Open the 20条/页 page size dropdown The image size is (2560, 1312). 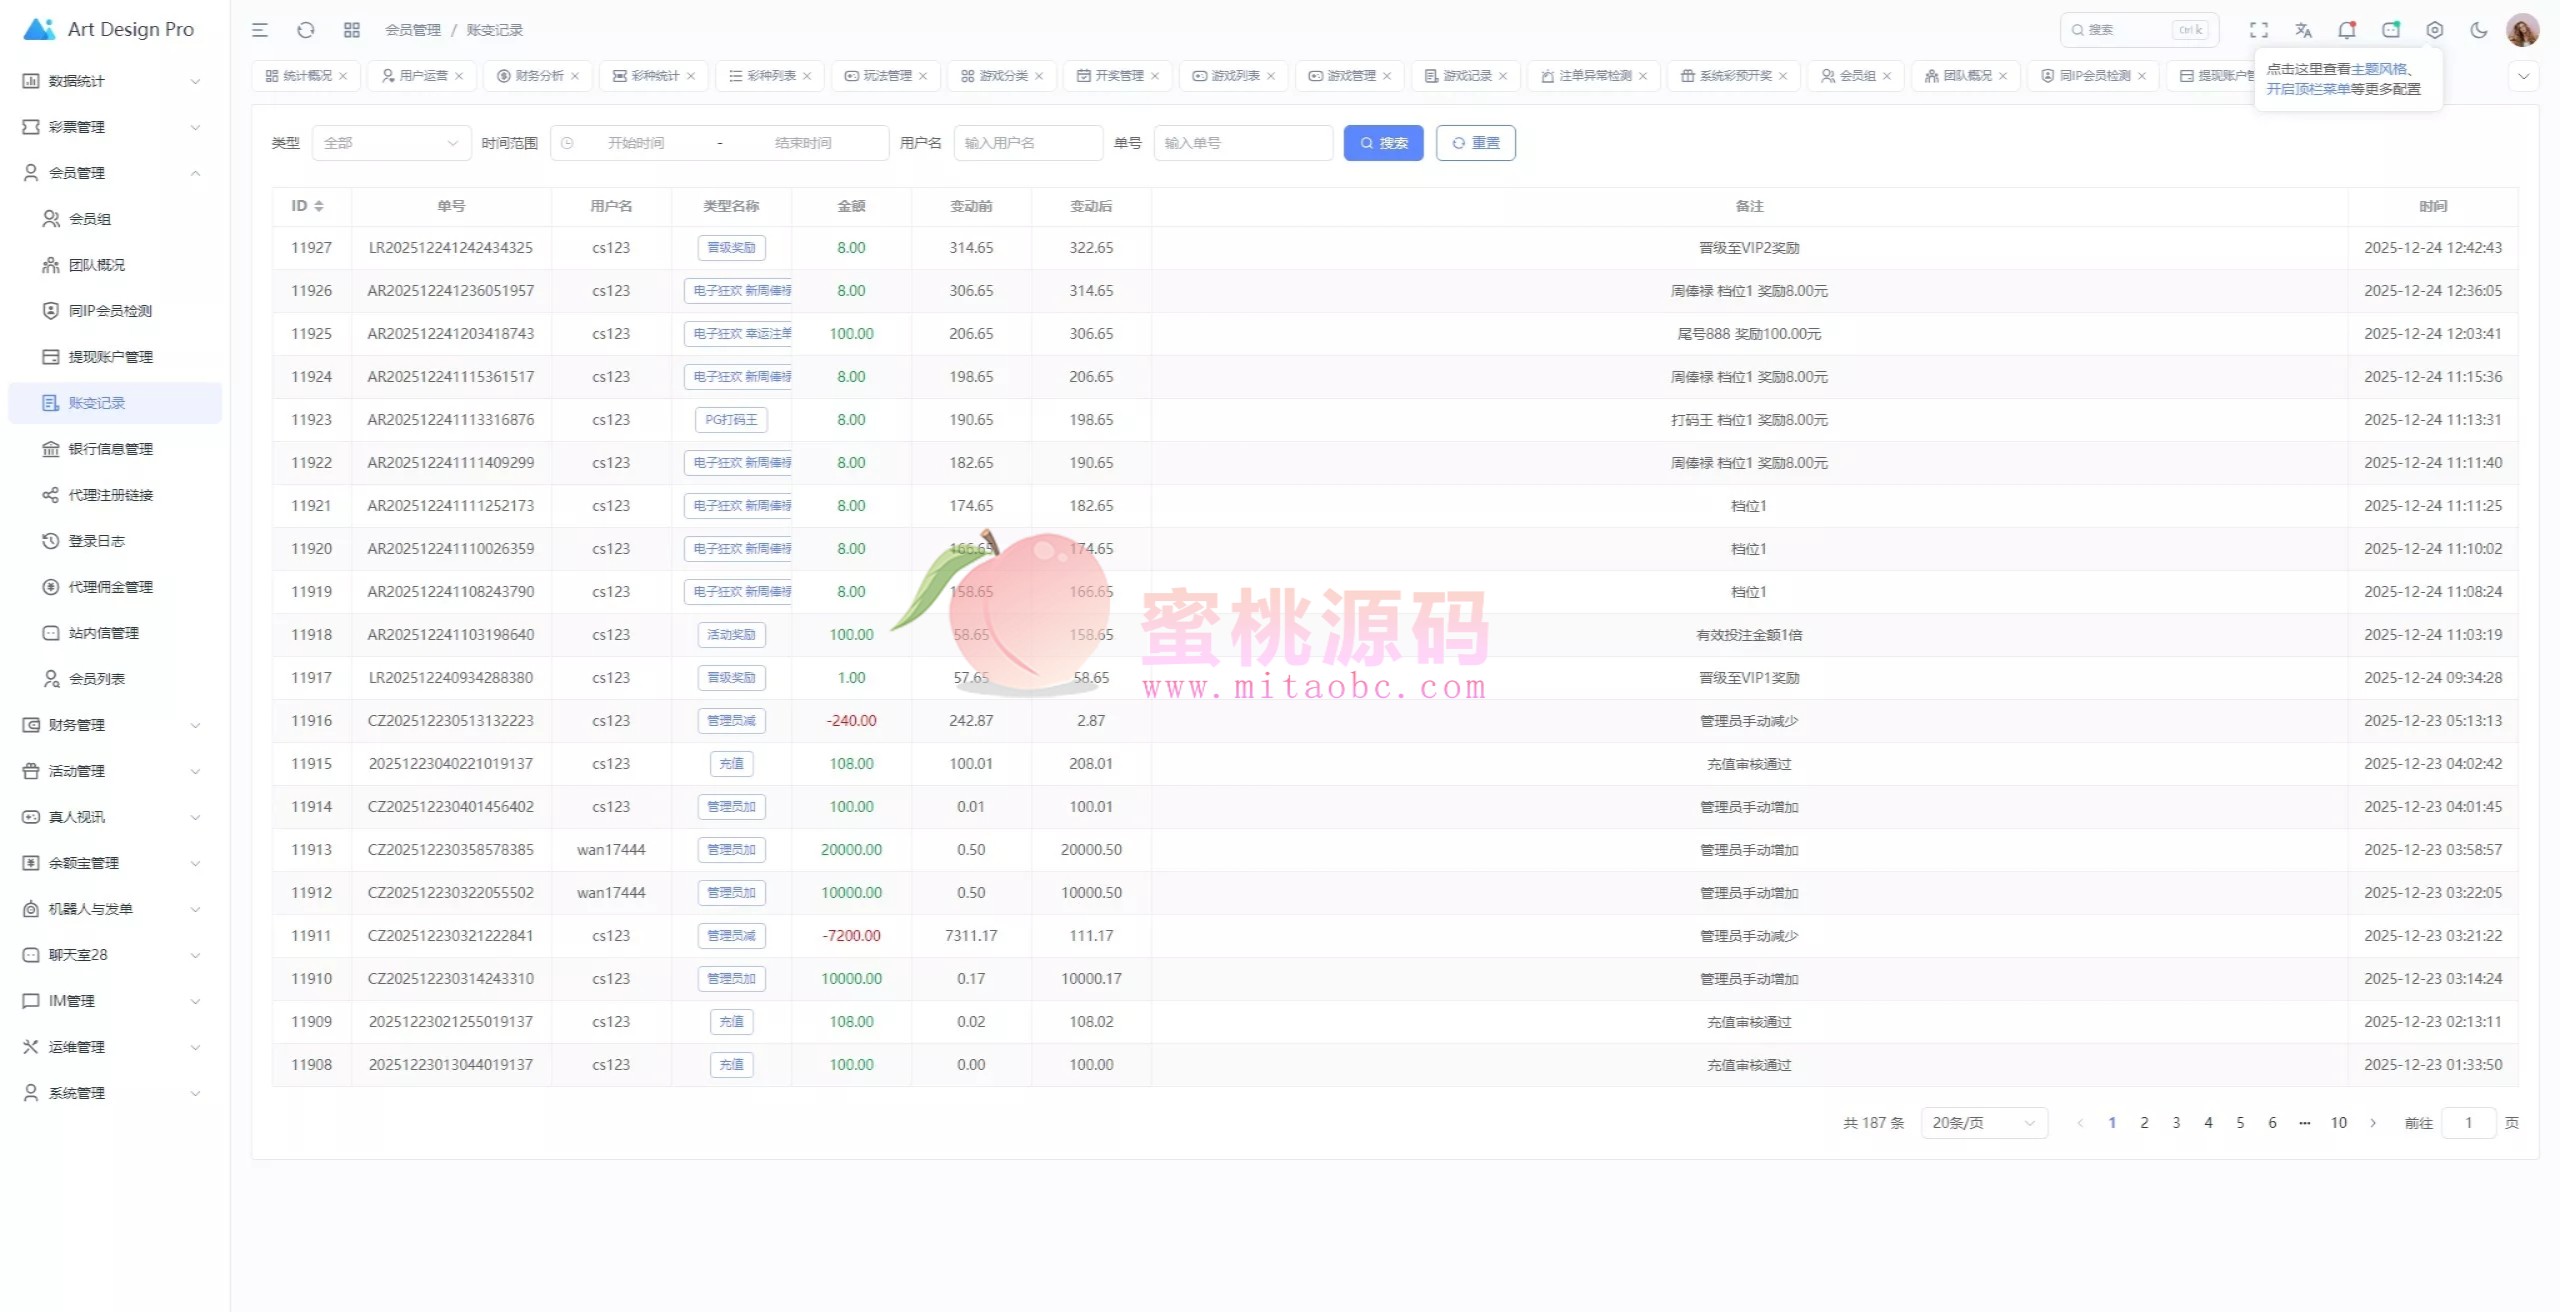[x=1983, y=1123]
